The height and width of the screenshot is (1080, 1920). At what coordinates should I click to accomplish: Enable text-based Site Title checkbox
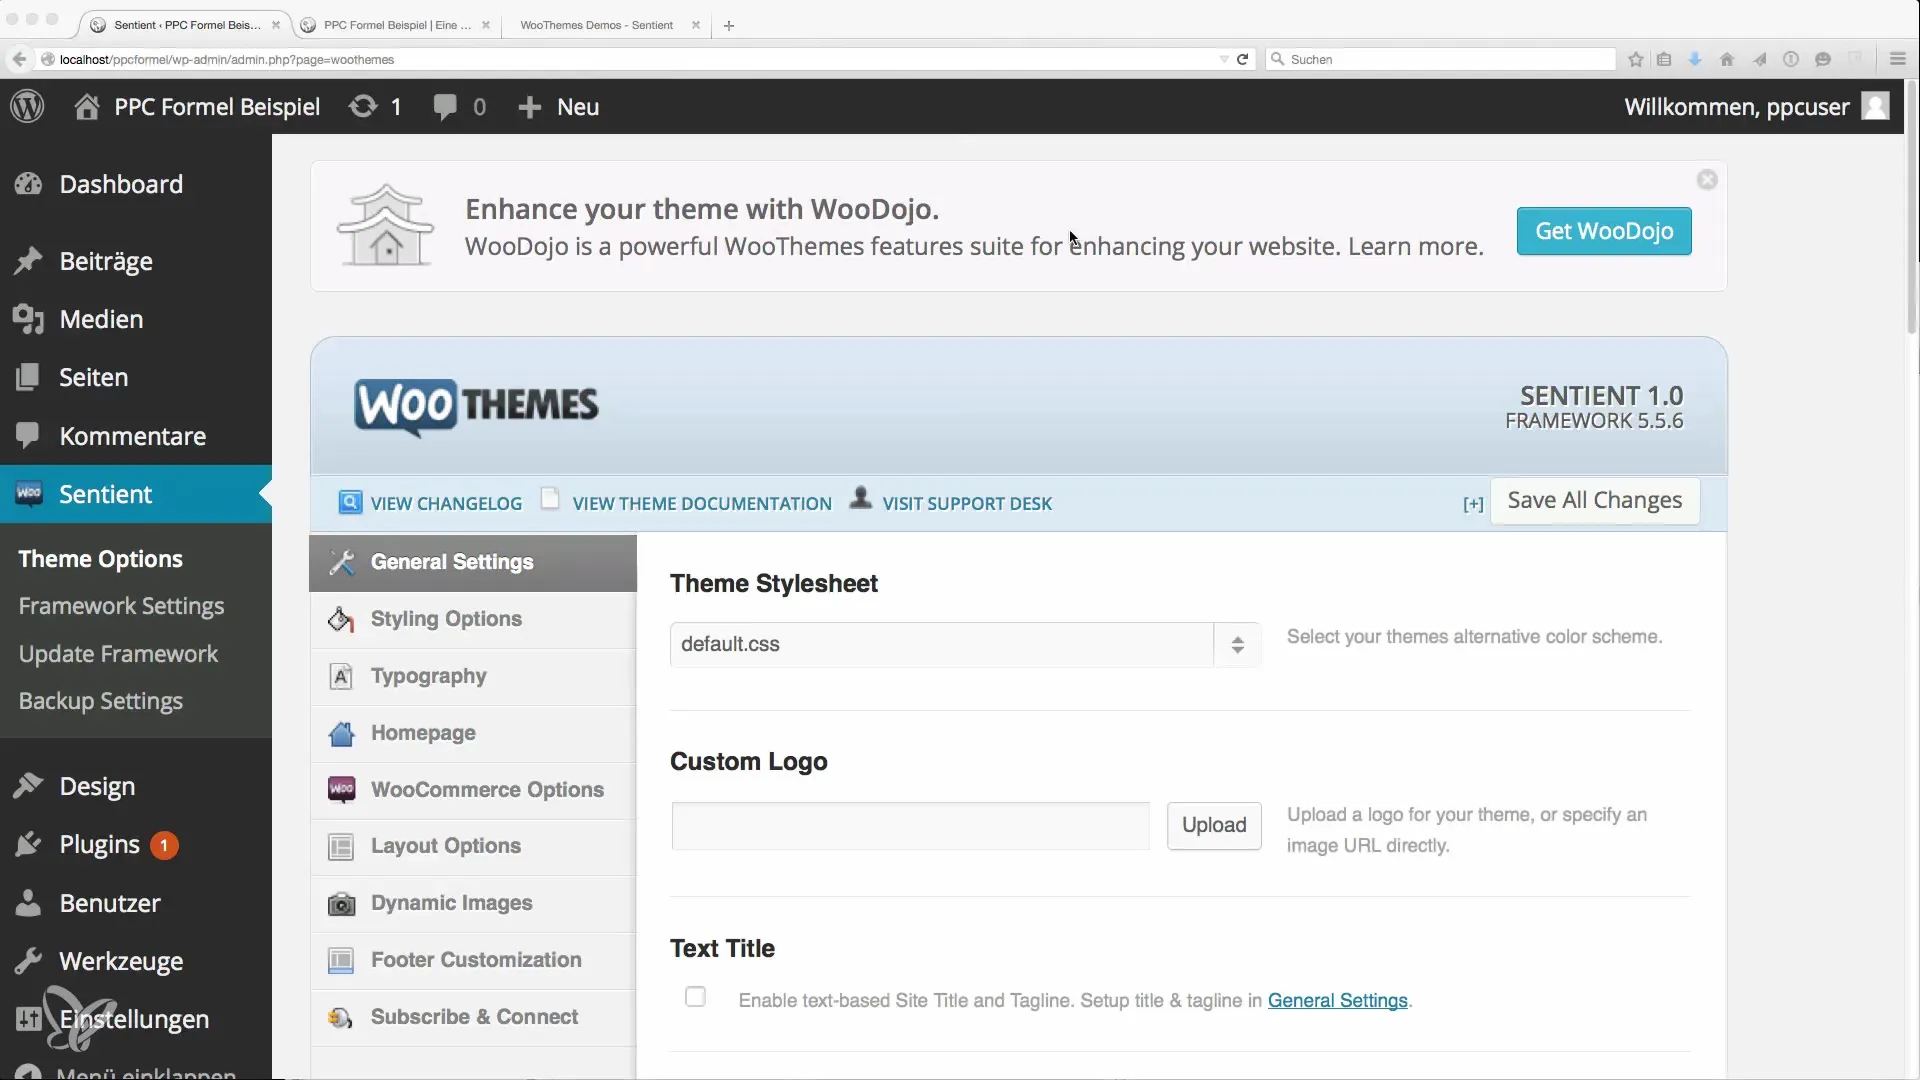(695, 997)
